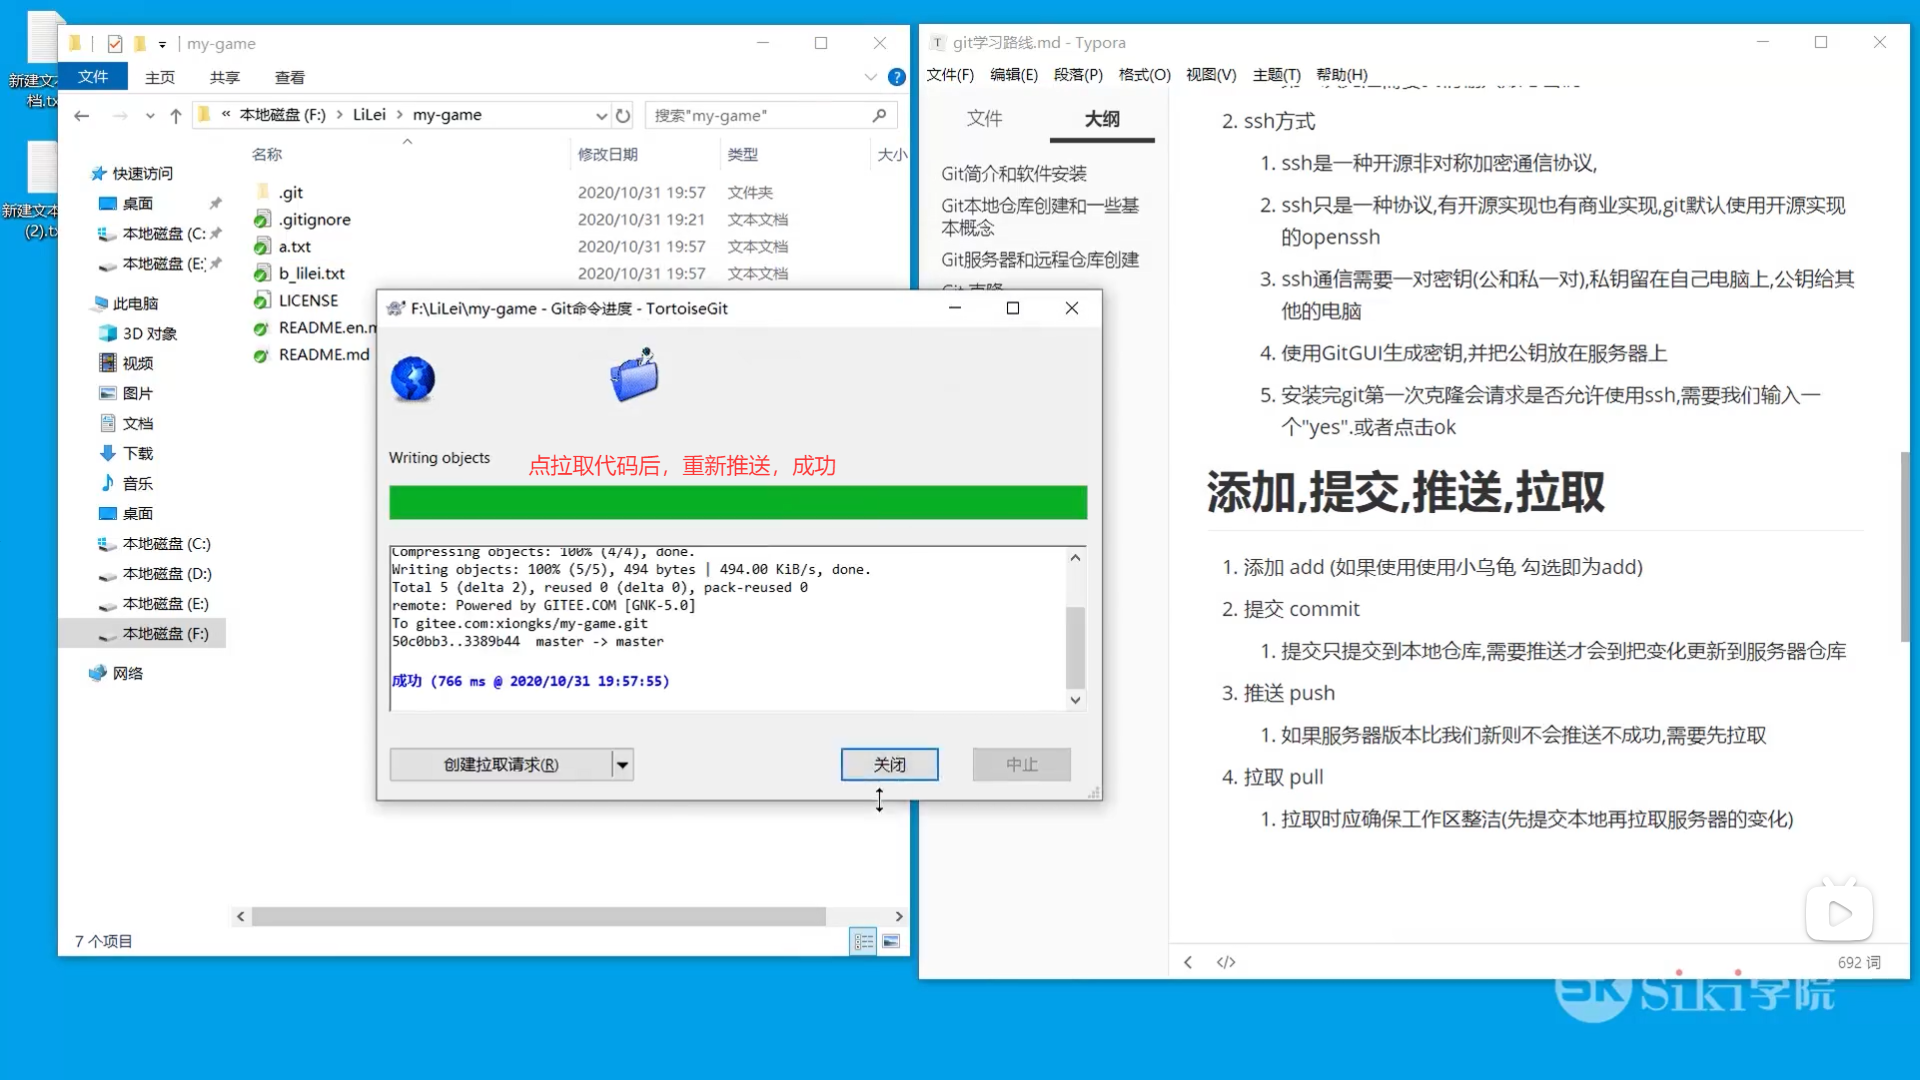Click the 创建拉取请求(R) button
Image resolution: width=1920 pixels, height=1080 pixels.
pyautogui.click(x=500, y=765)
